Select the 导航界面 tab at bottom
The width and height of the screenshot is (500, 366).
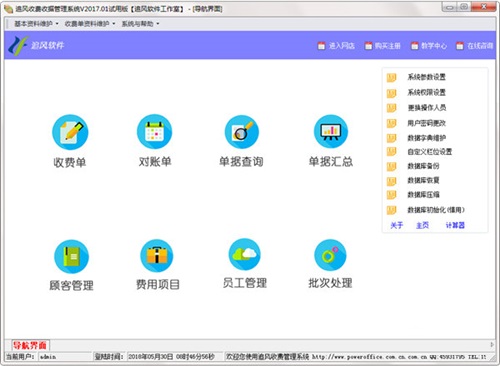coord(30,345)
